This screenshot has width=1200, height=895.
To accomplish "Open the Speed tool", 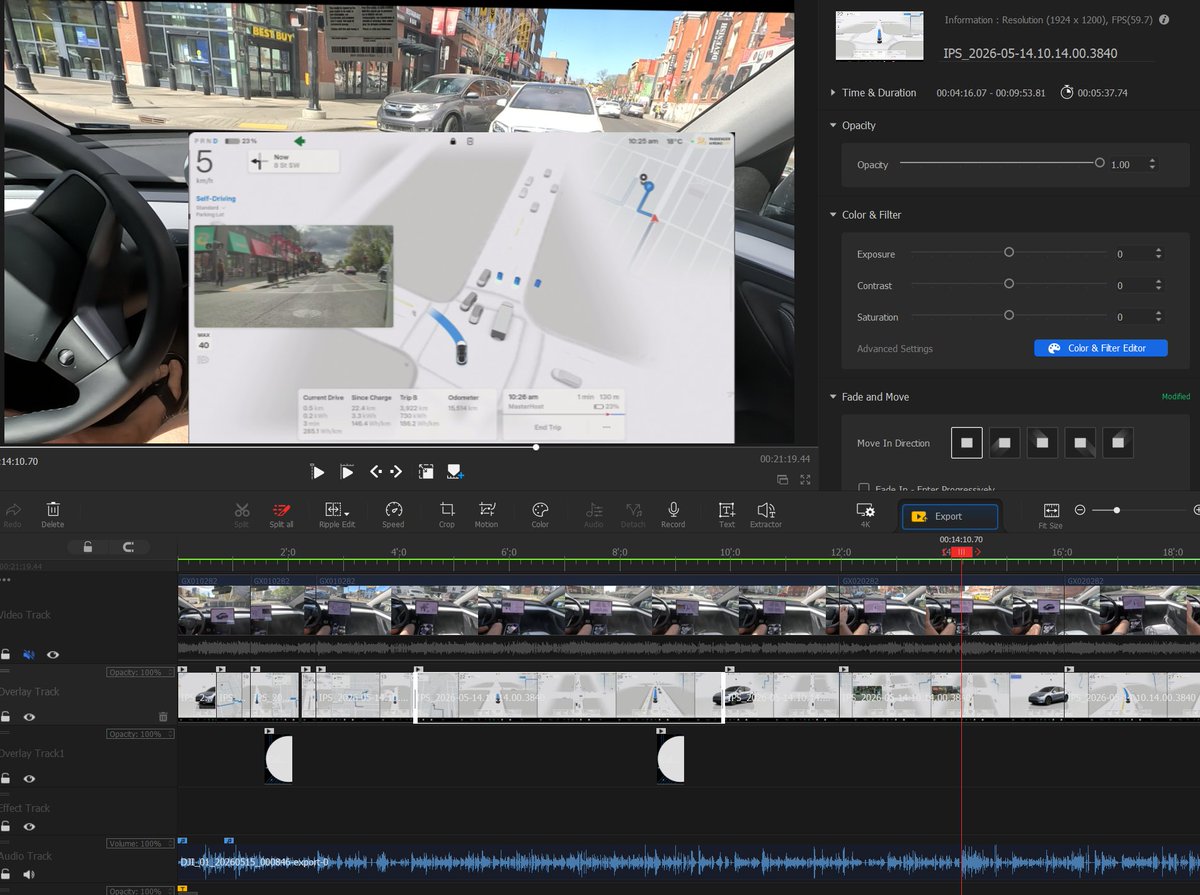I will tap(393, 513).
